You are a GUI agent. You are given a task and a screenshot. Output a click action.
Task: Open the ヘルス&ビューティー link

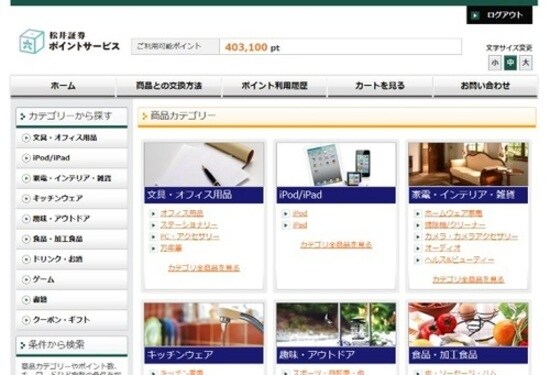coord(459,260)
